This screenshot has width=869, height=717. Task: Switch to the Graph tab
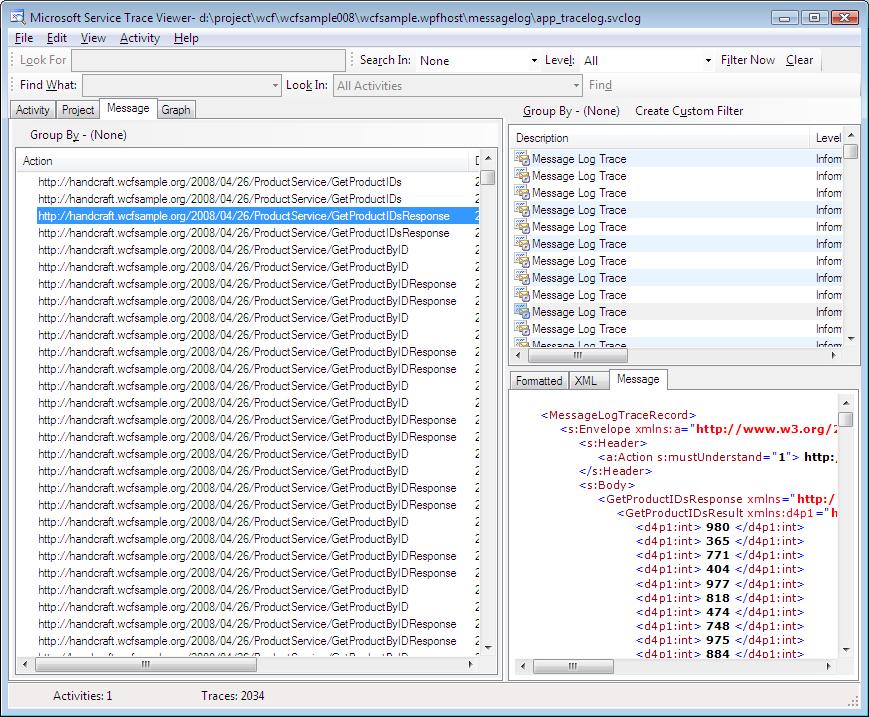coord(176,110)
